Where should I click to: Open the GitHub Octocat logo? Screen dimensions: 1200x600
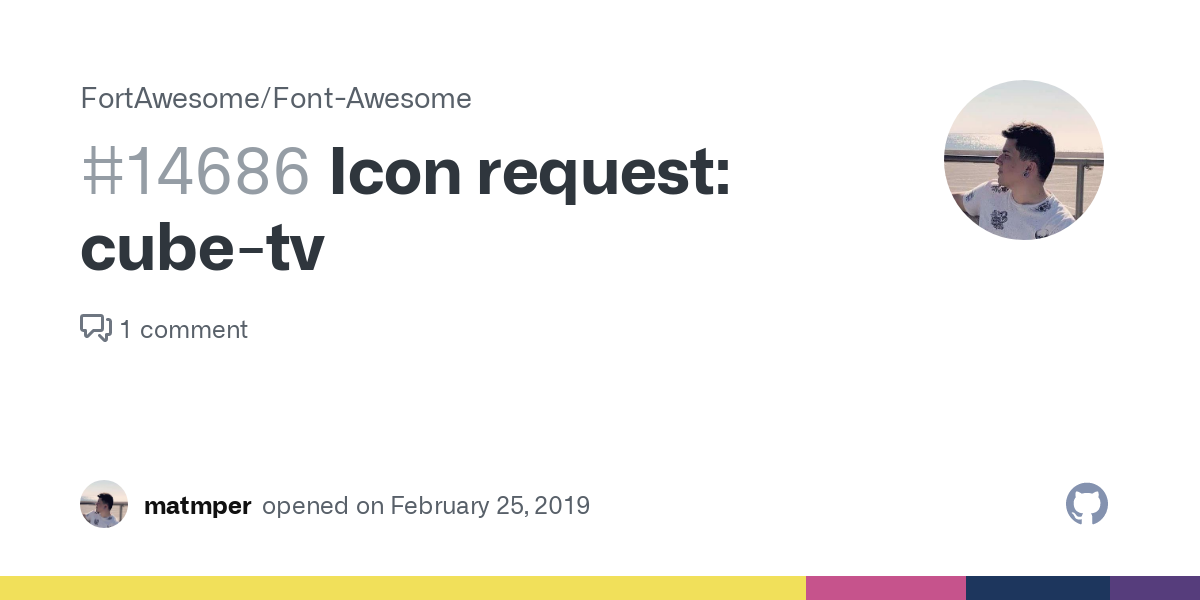click(x=1087, y=505)
